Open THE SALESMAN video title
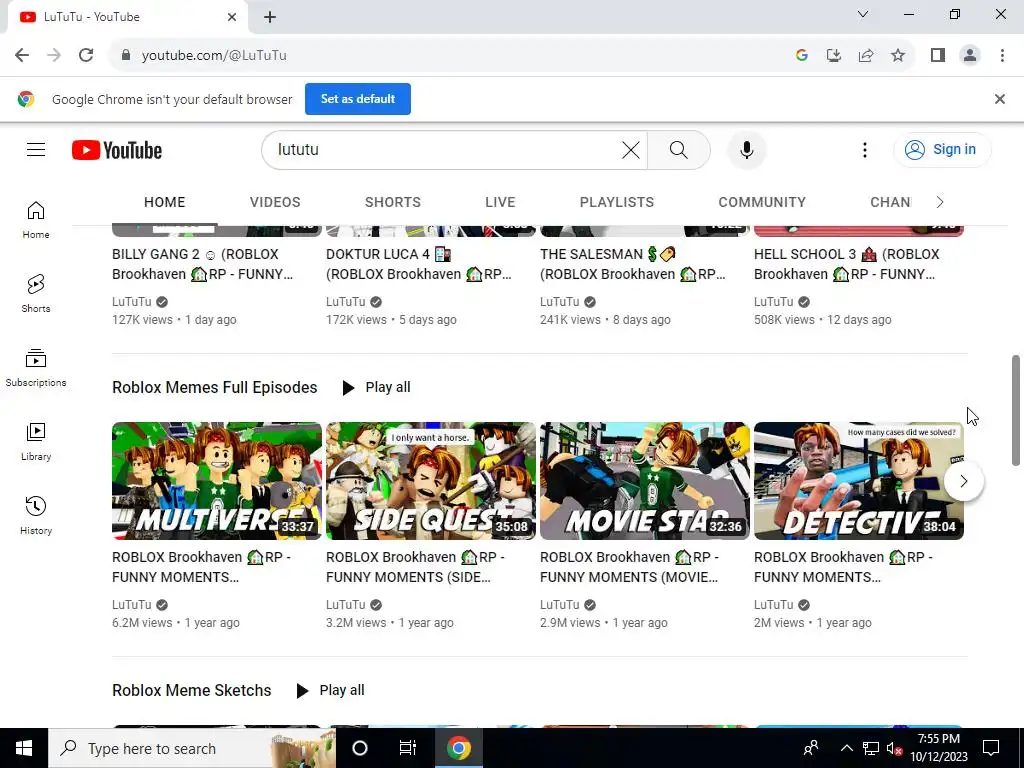This screenshot has width=1024, height=768. [632, 264]
